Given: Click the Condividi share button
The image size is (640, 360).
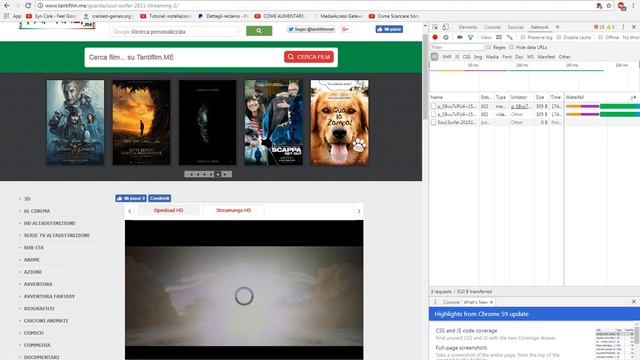Looking at the screenshot, I should coord(159,198).
